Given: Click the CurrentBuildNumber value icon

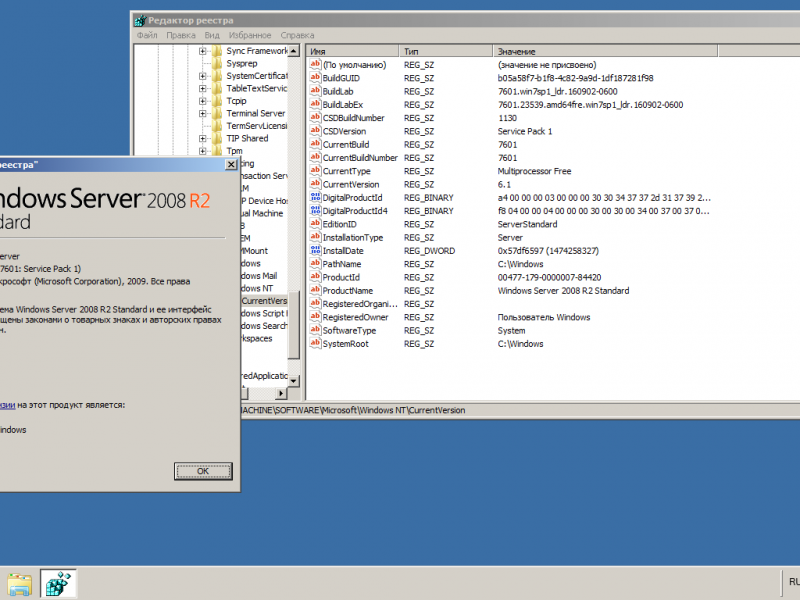Looking at the screenshot, I should pos(315,157).
